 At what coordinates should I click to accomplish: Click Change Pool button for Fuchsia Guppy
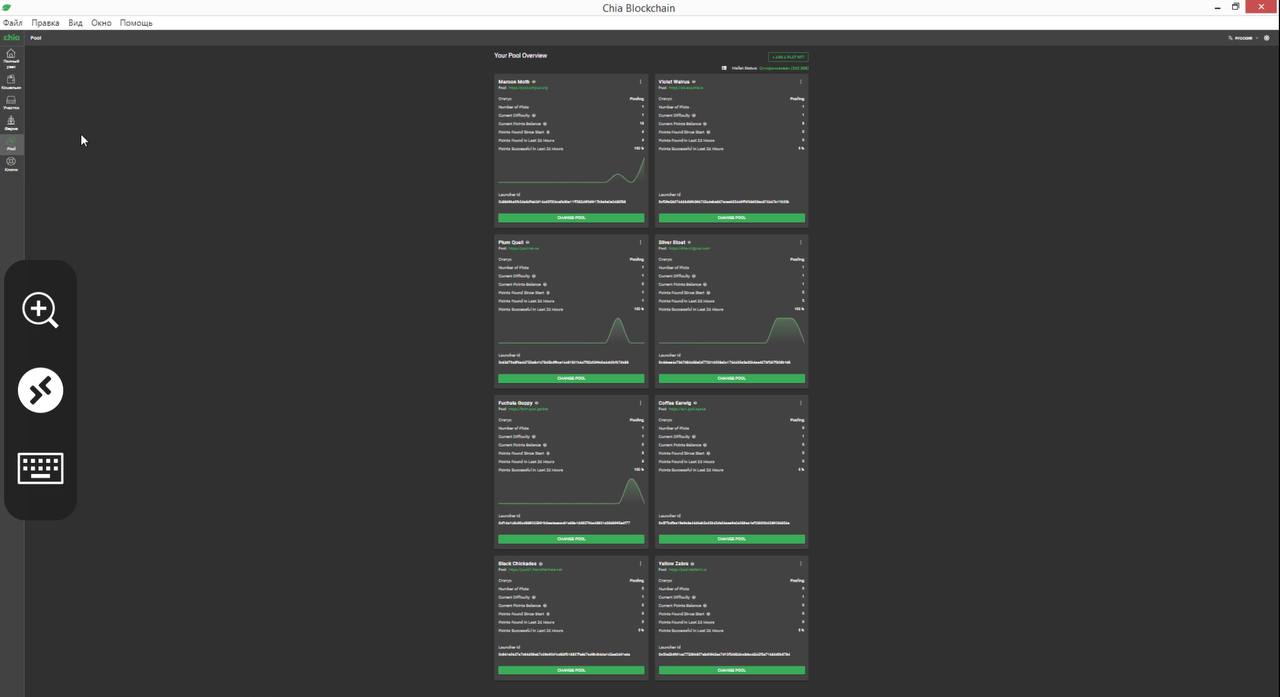(571, 539)
